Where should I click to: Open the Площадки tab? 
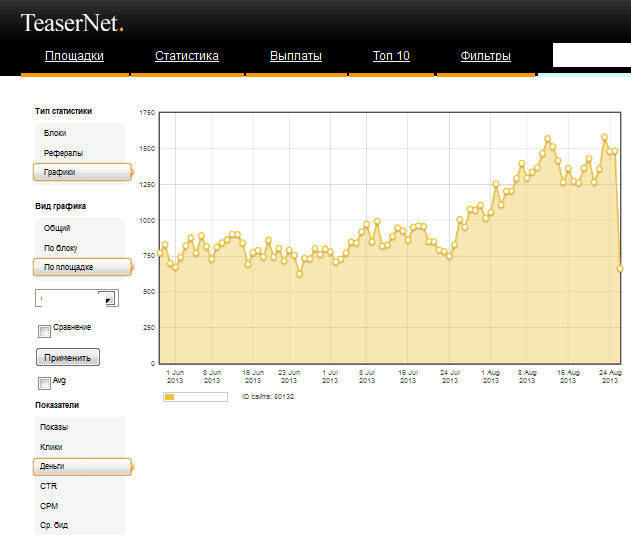(x=75, y=56)
